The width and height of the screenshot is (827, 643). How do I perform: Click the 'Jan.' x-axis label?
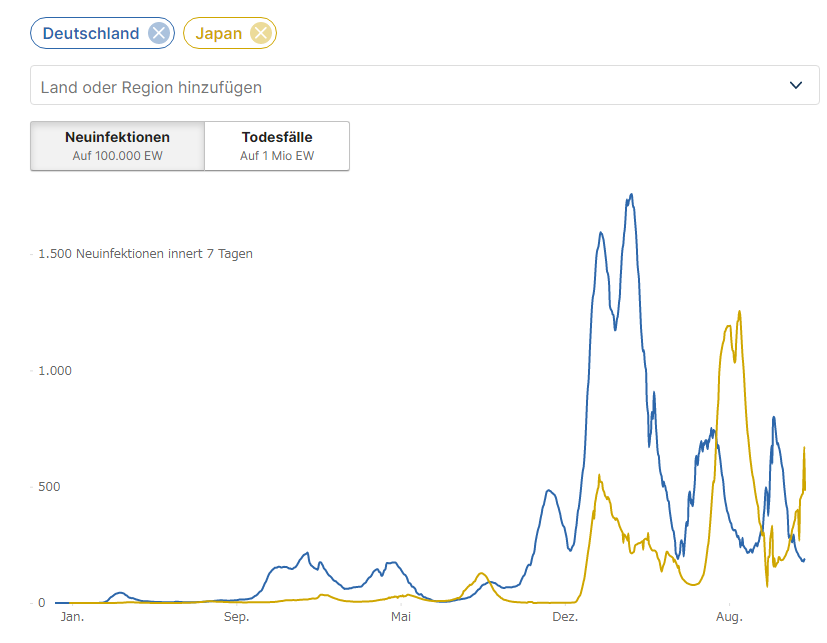72,617
